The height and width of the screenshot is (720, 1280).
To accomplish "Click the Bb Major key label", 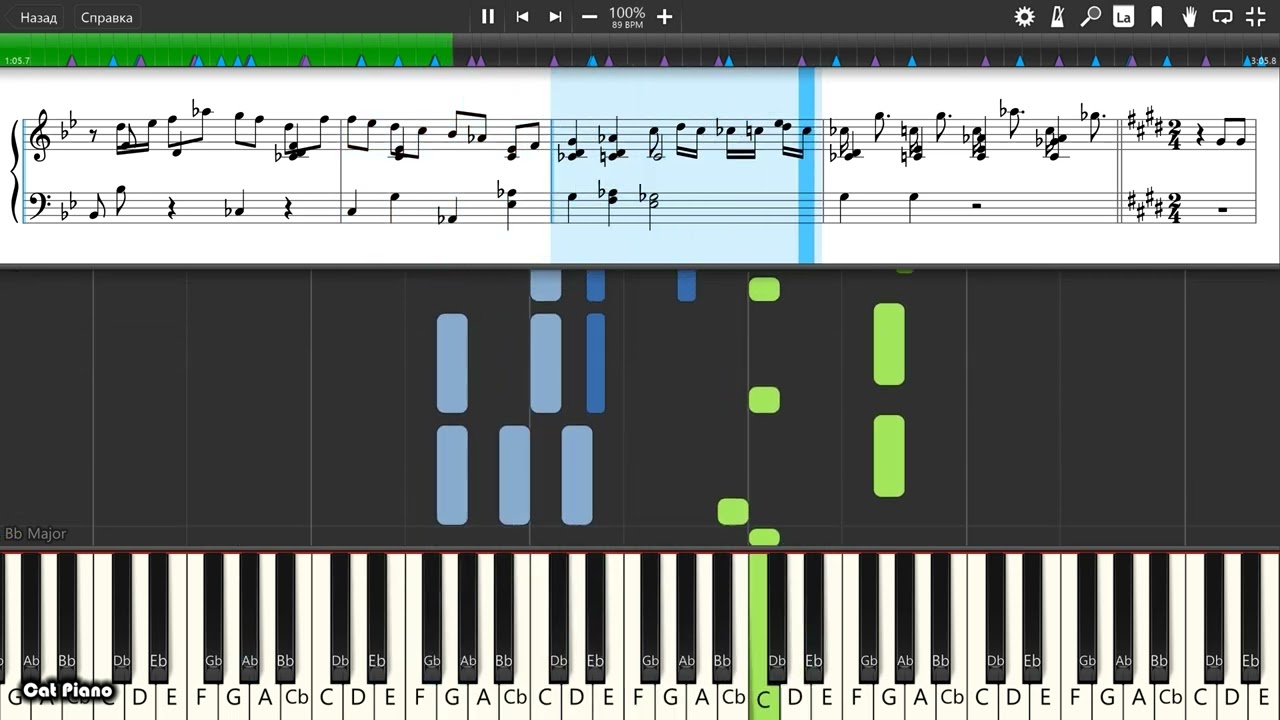I will pos(36,534).
